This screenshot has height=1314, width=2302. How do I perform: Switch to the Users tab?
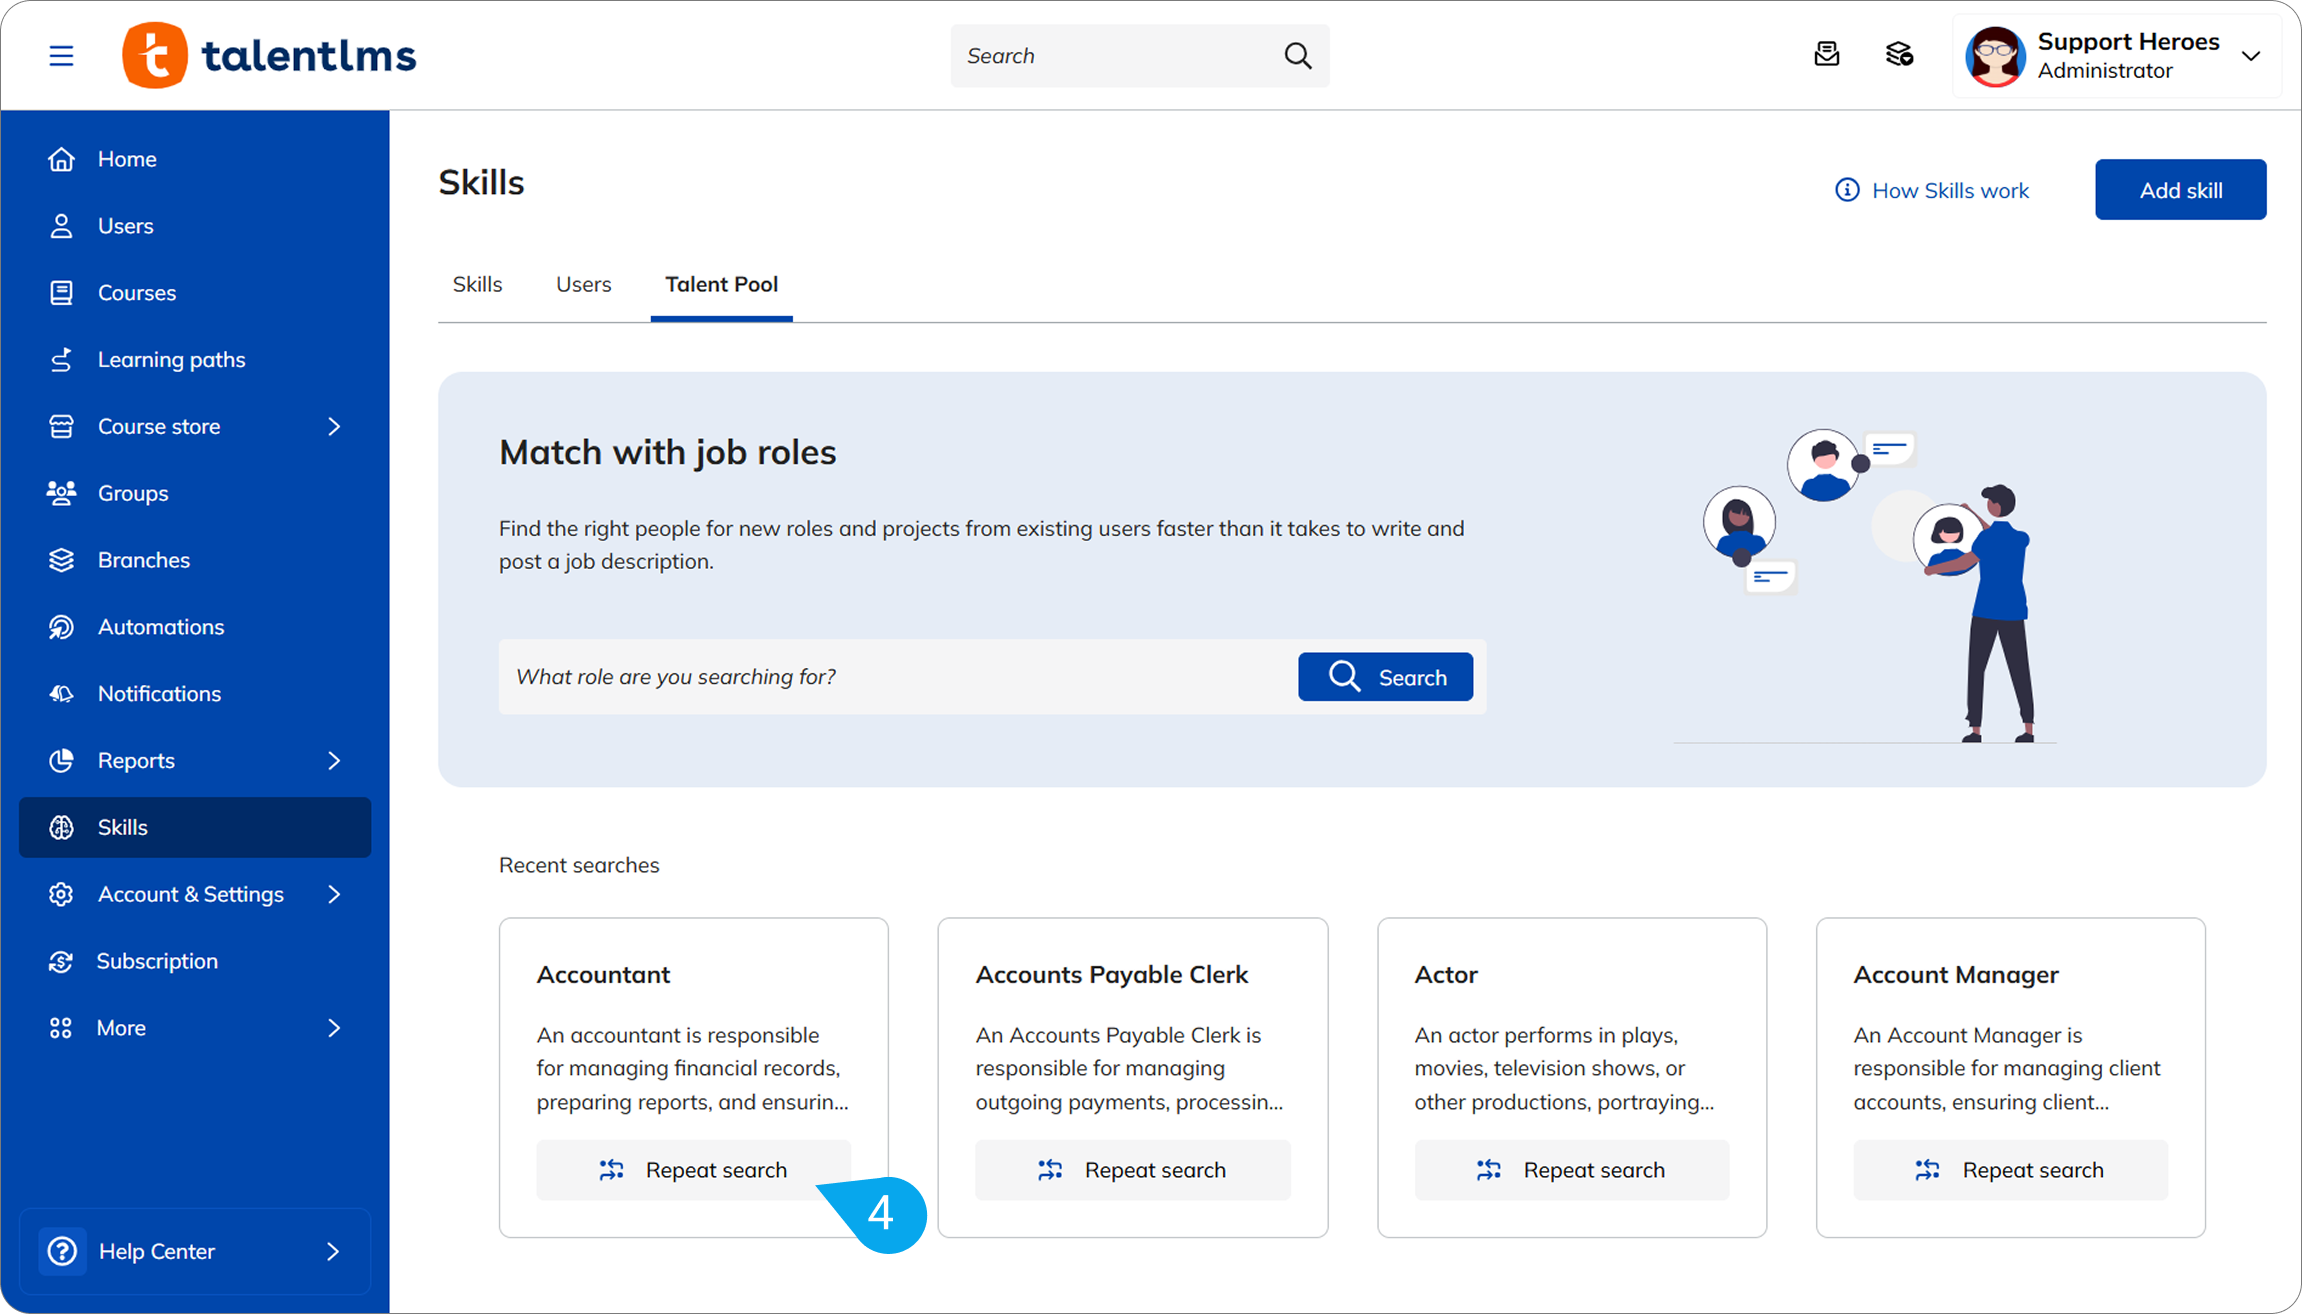tap(583, 284)
